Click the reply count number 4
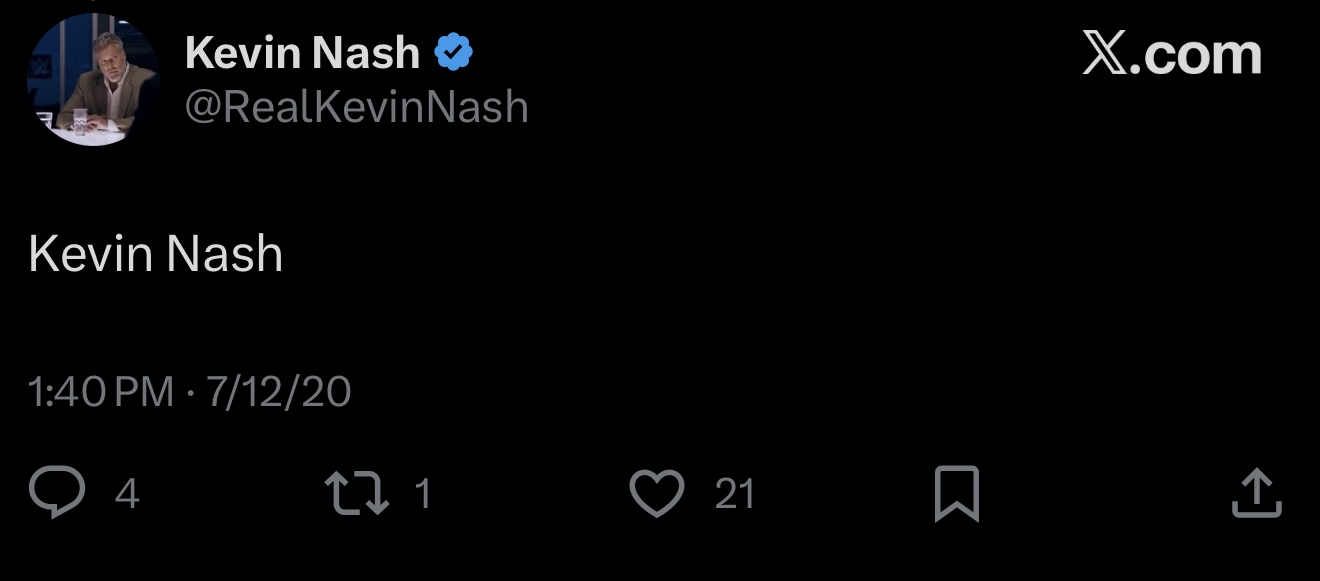The image size is (1320, 581). coord(126,494)
